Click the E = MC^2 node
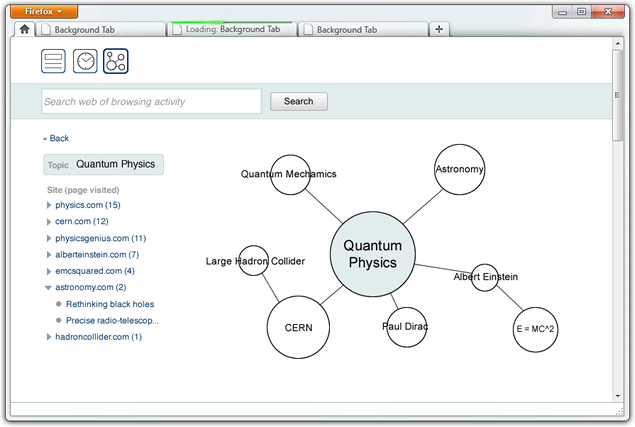 [535, 329]
